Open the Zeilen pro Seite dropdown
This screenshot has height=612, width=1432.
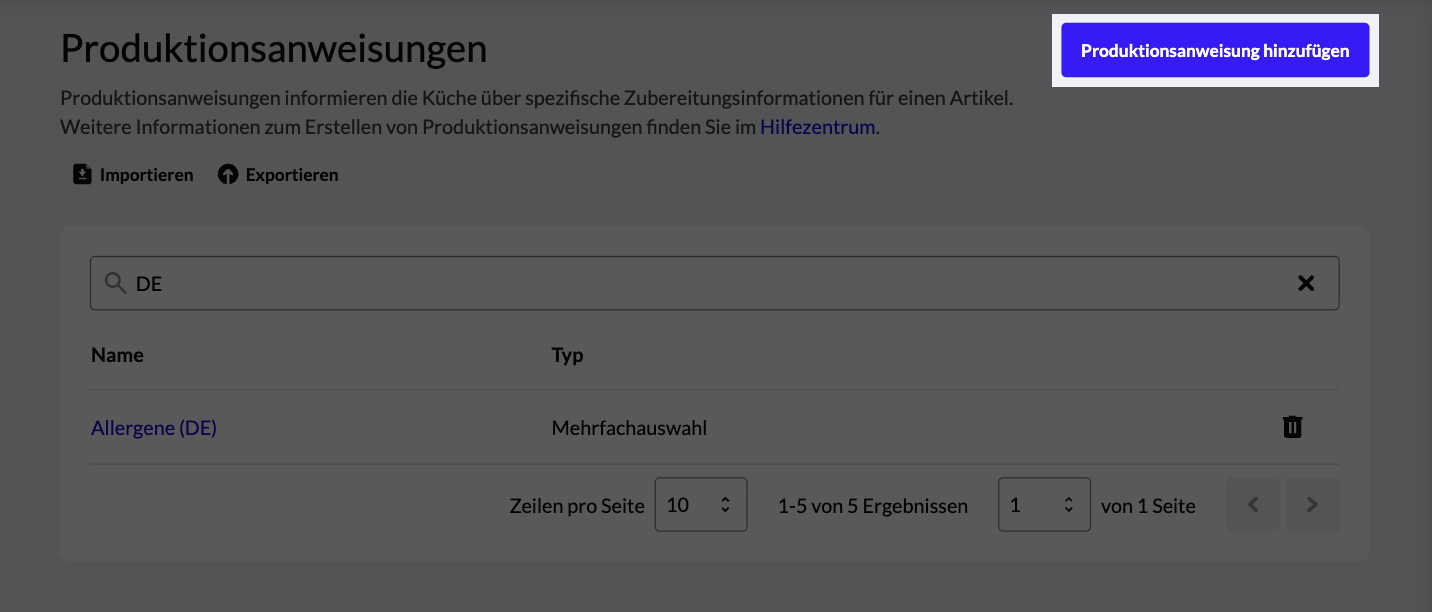tap(701, 505)
